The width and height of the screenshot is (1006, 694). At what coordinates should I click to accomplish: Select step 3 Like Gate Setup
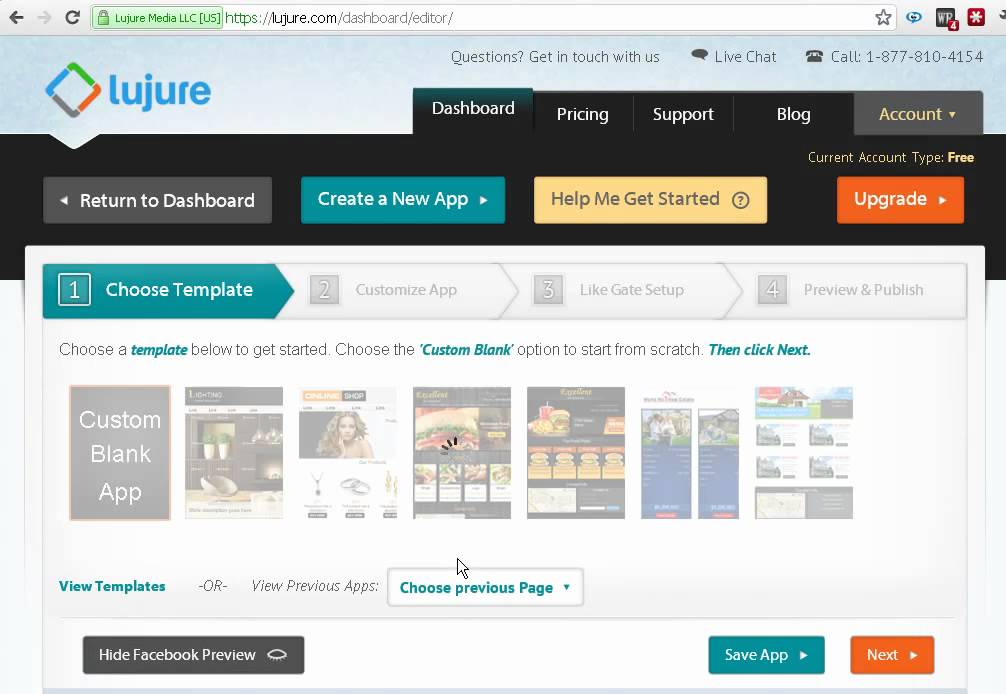pyautogui.click(x=622, y=291)
